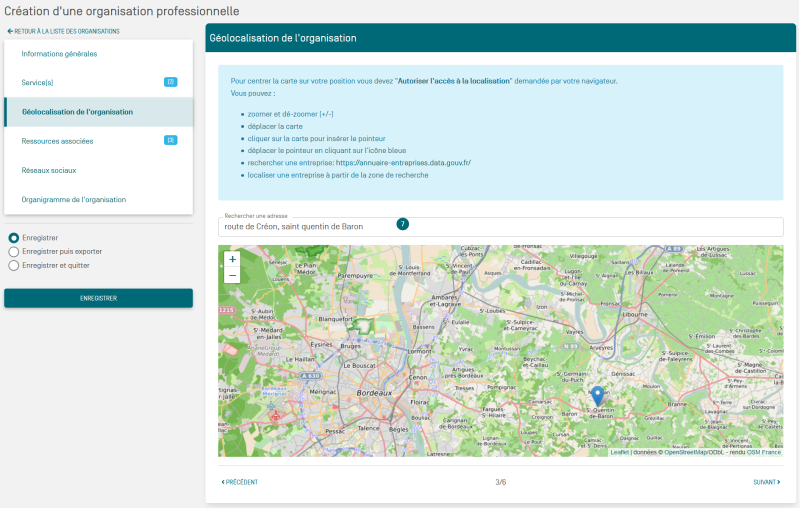Return to the list of organisations
This screenshot has width=800, height=517.
(64, 31)
